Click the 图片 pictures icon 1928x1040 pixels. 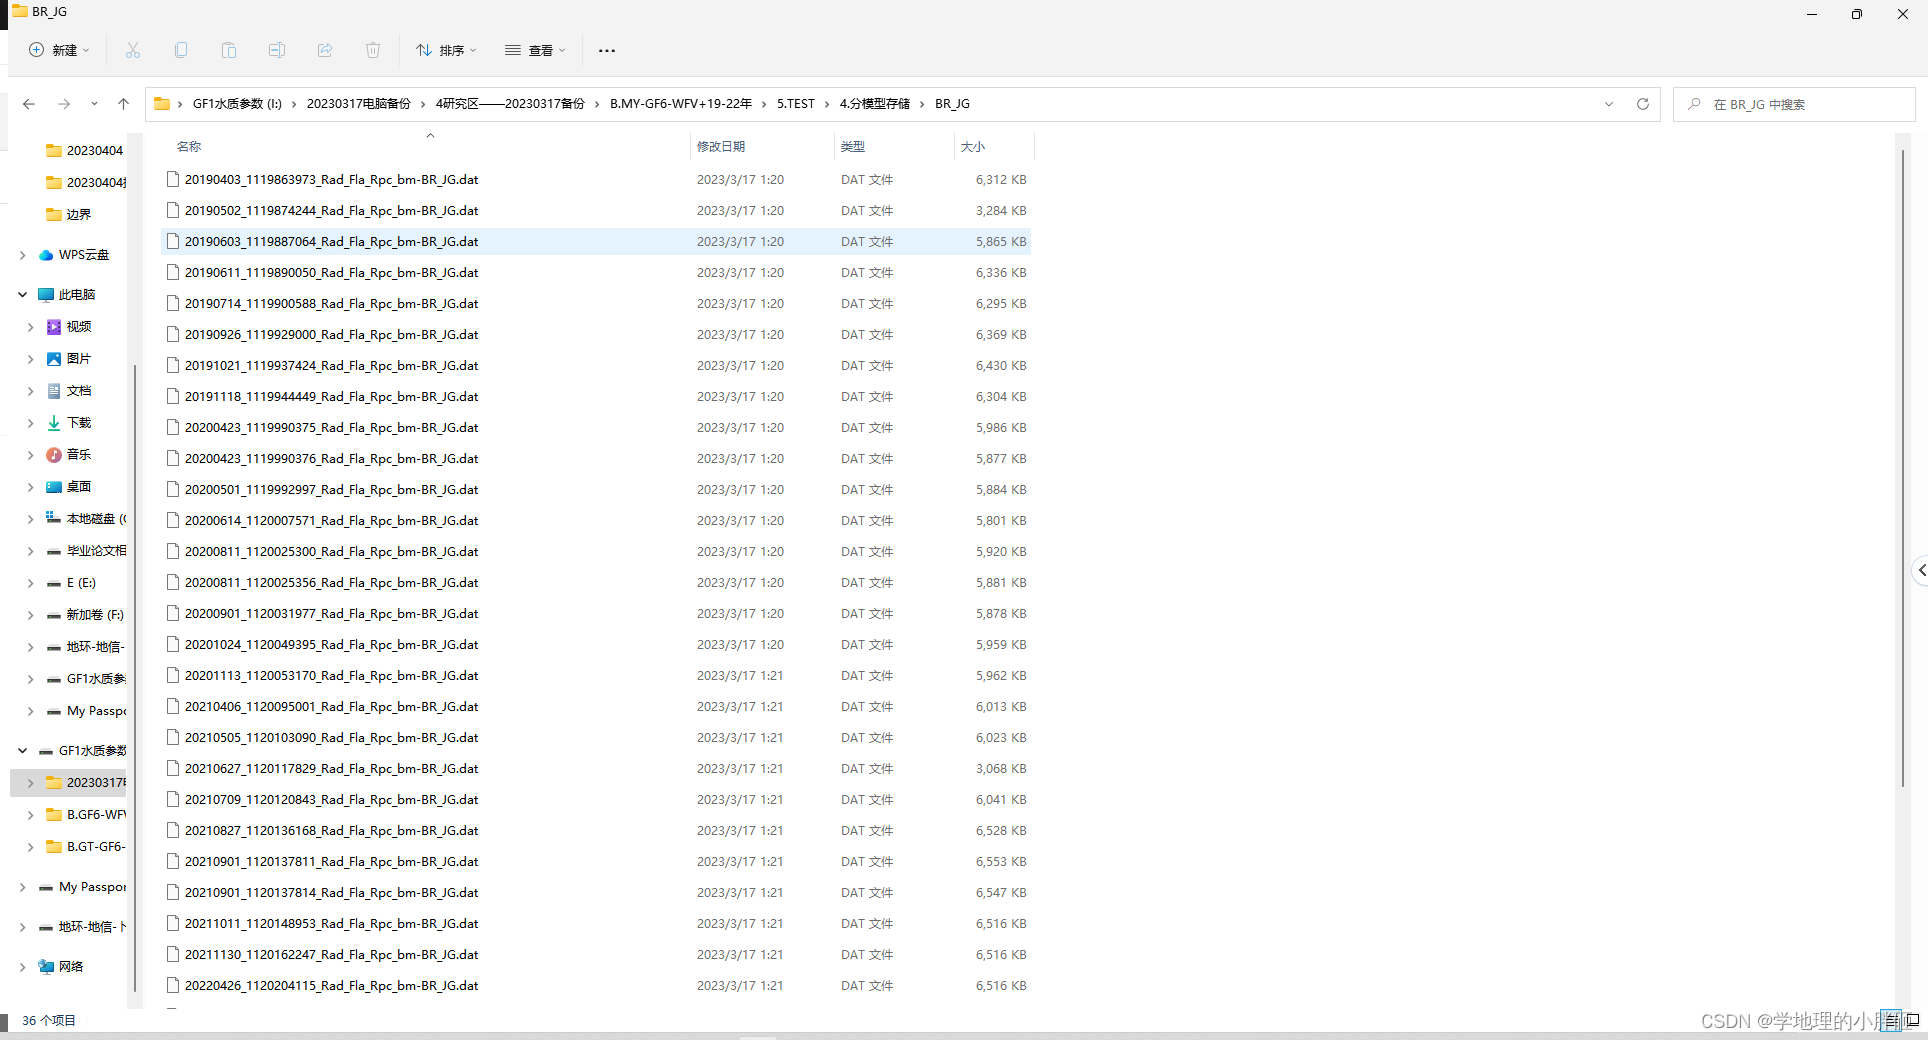(x=54, y=359)
